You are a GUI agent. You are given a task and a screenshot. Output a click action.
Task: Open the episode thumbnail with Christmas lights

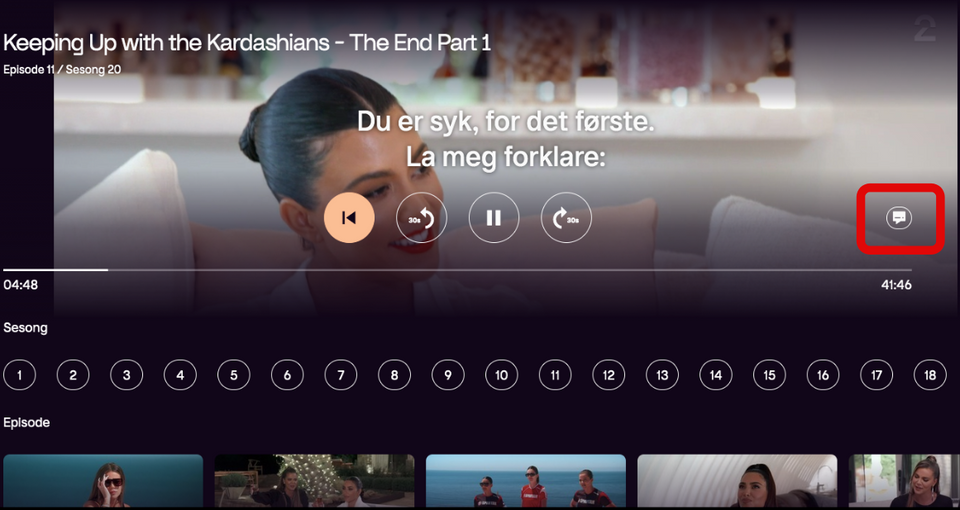[x=314, y=481]
